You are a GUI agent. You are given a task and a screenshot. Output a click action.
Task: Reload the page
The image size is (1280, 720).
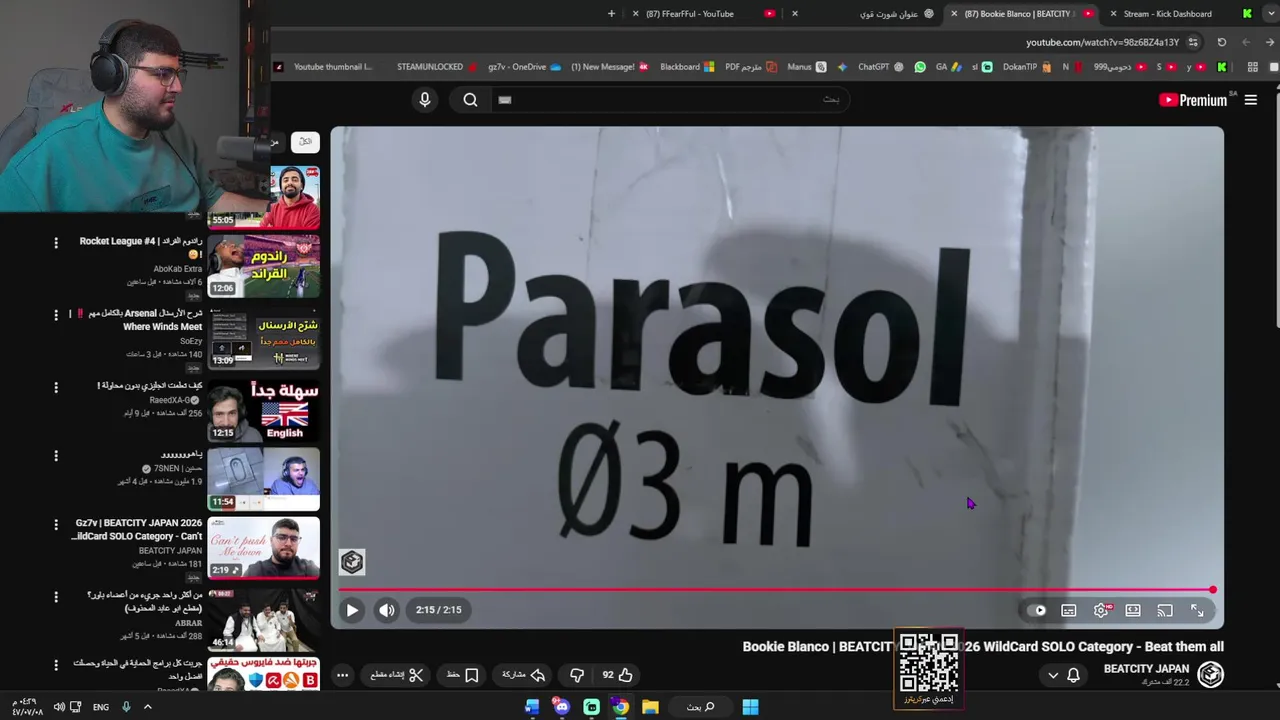pyautogui.click(x=1222, y=42)
